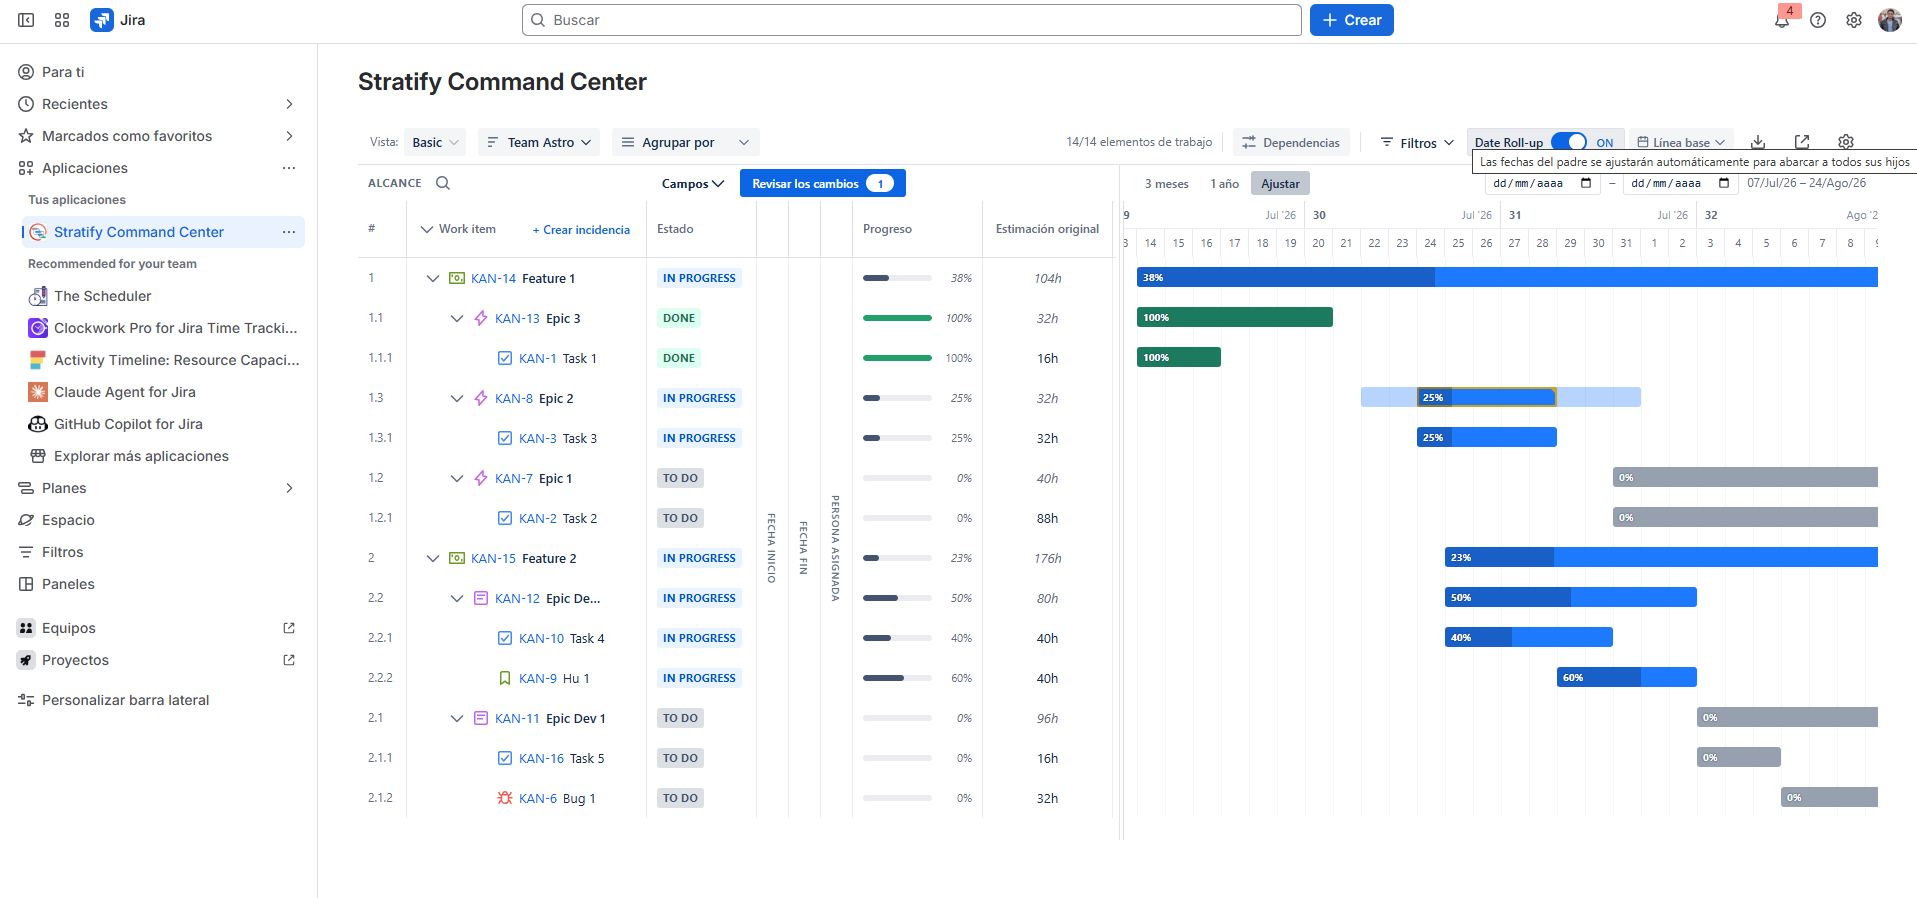This screenshot has width=1917, height=898.
Task: Collapse the sidebar with the panel icon
Action: (26, 20)
